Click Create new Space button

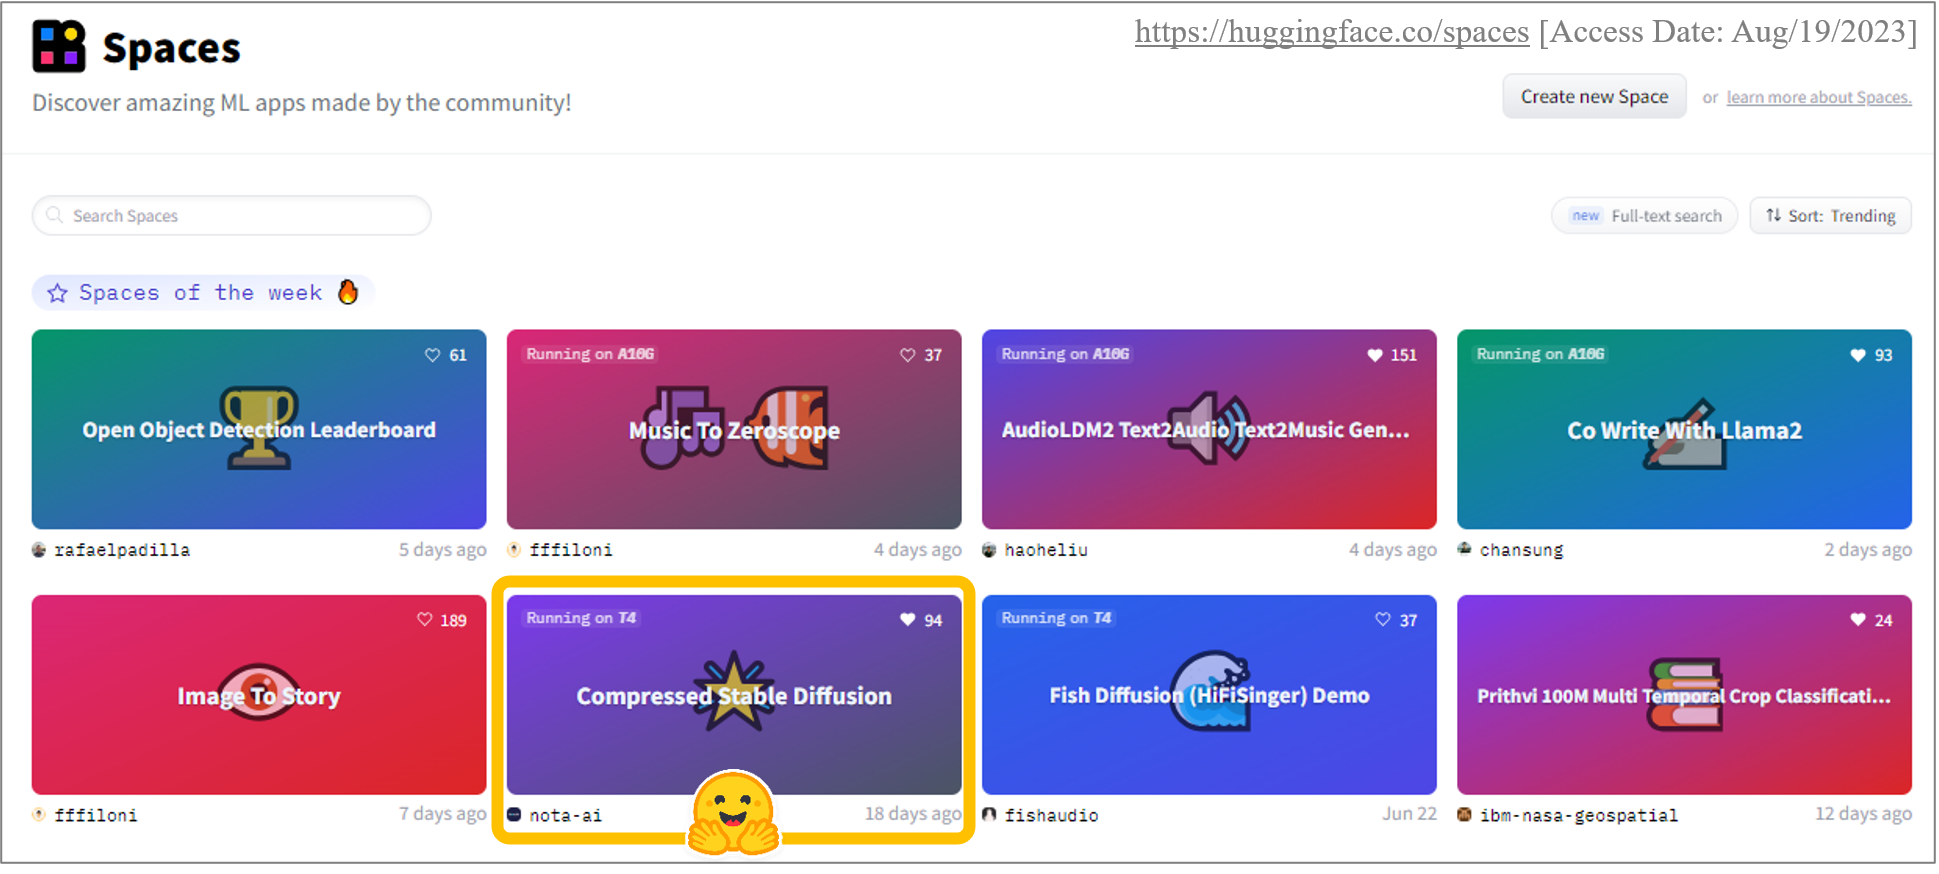click(x=1594, y=97)
